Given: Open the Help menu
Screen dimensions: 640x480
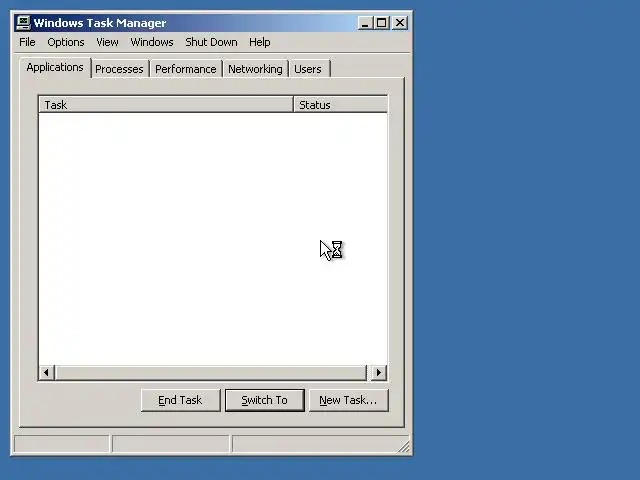Looking at the screenshot, I should point(260,42).
